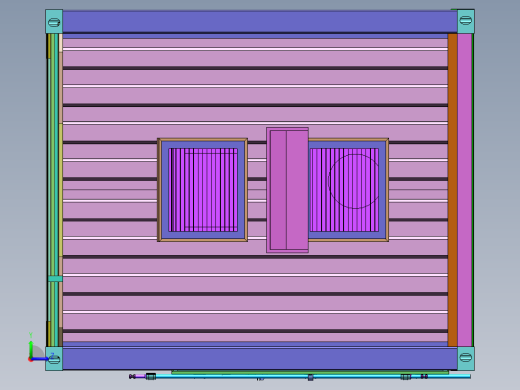Screen dimensions: 520x390
Task: Select the bottom-right teal corner casting
Action: (466, 358)
